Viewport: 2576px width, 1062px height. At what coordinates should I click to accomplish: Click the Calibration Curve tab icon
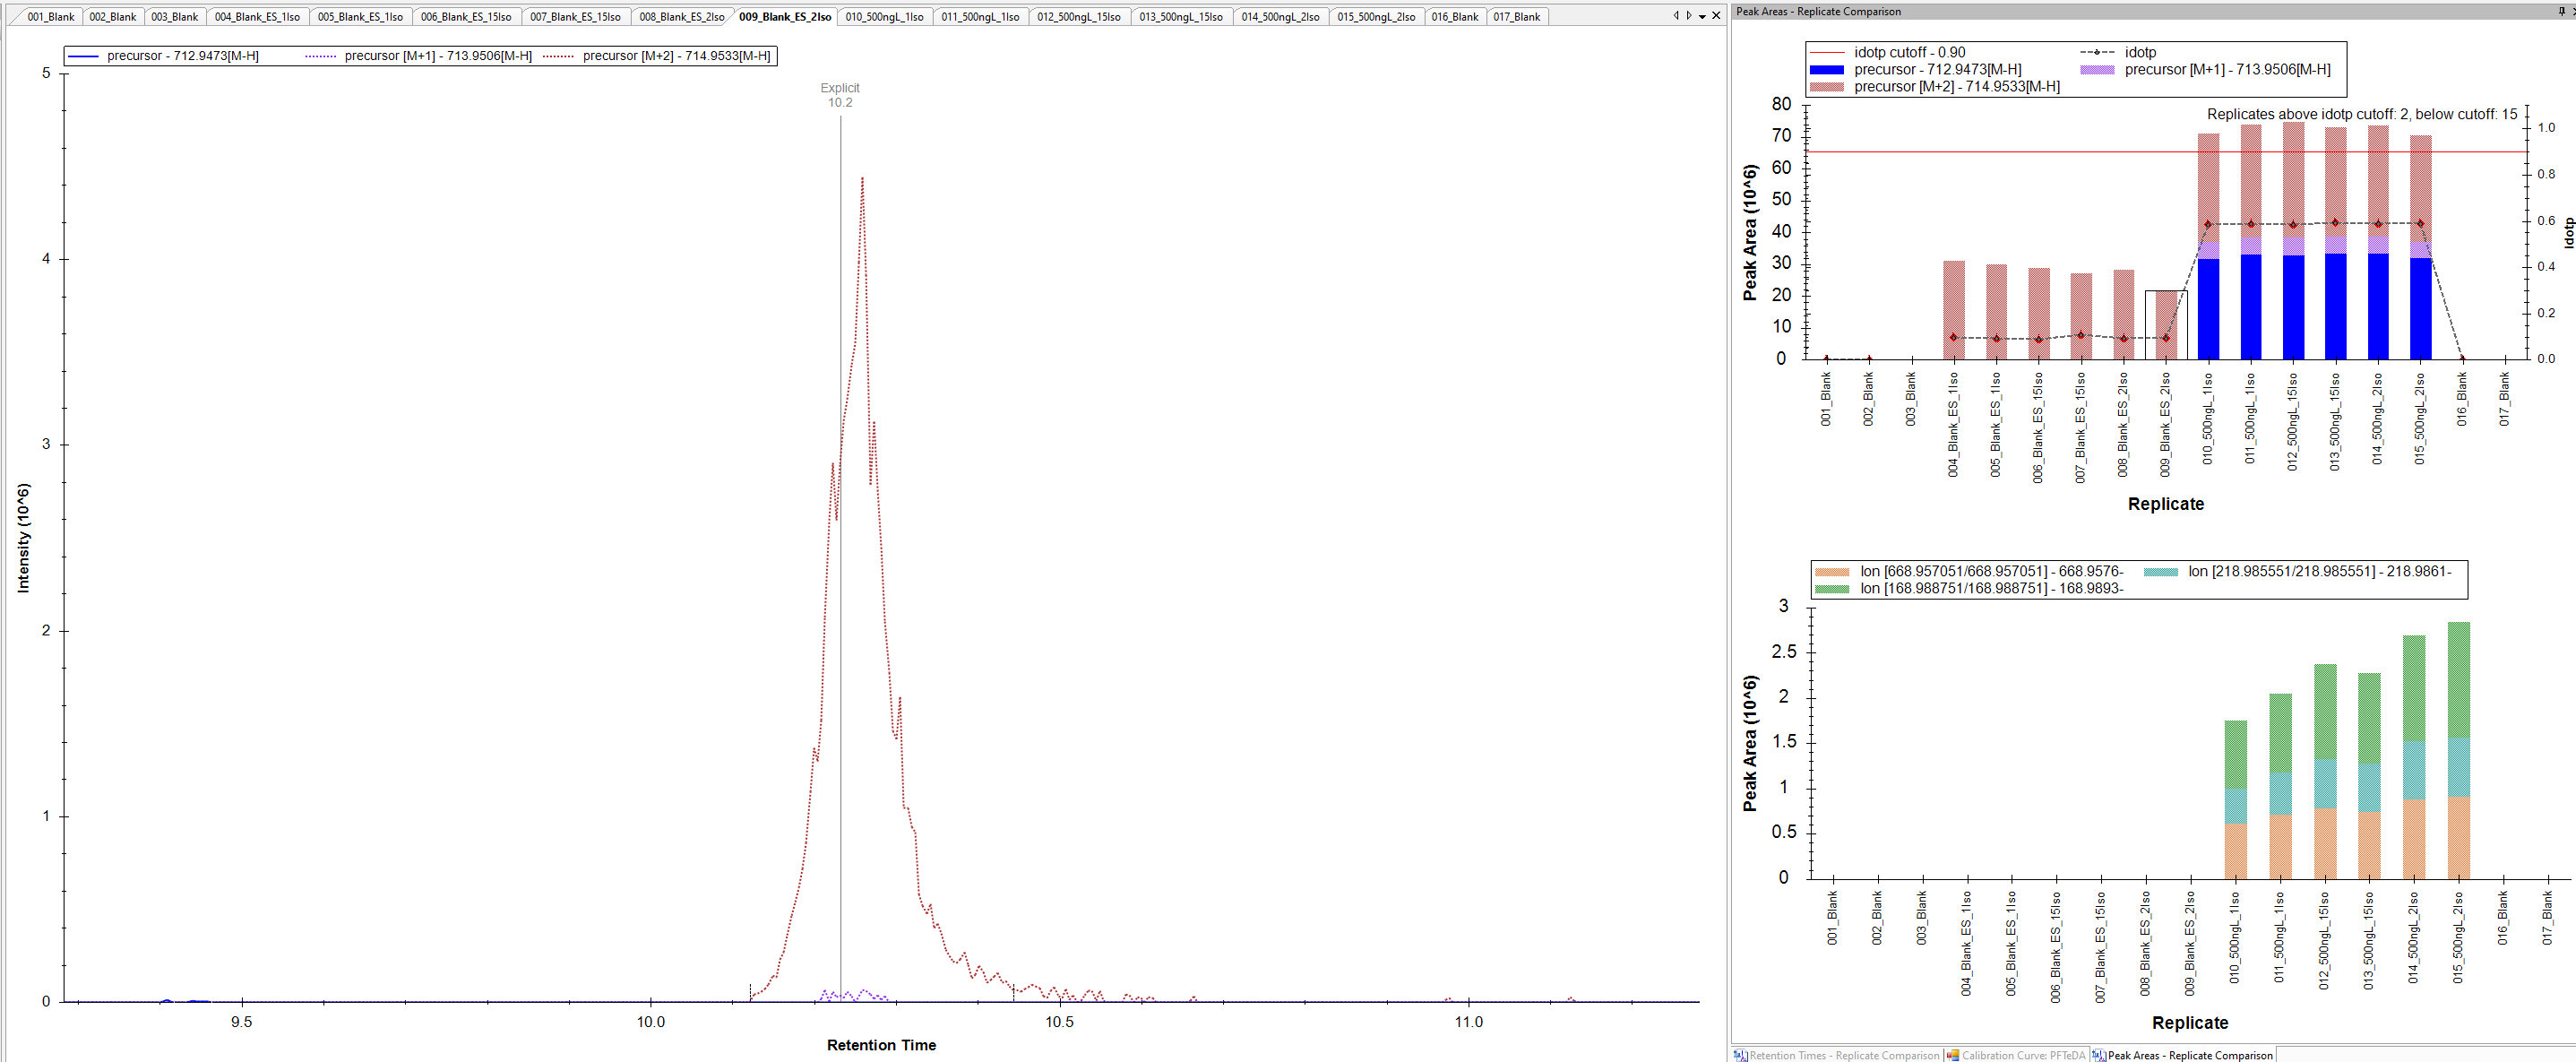tap(1953, 1055)
